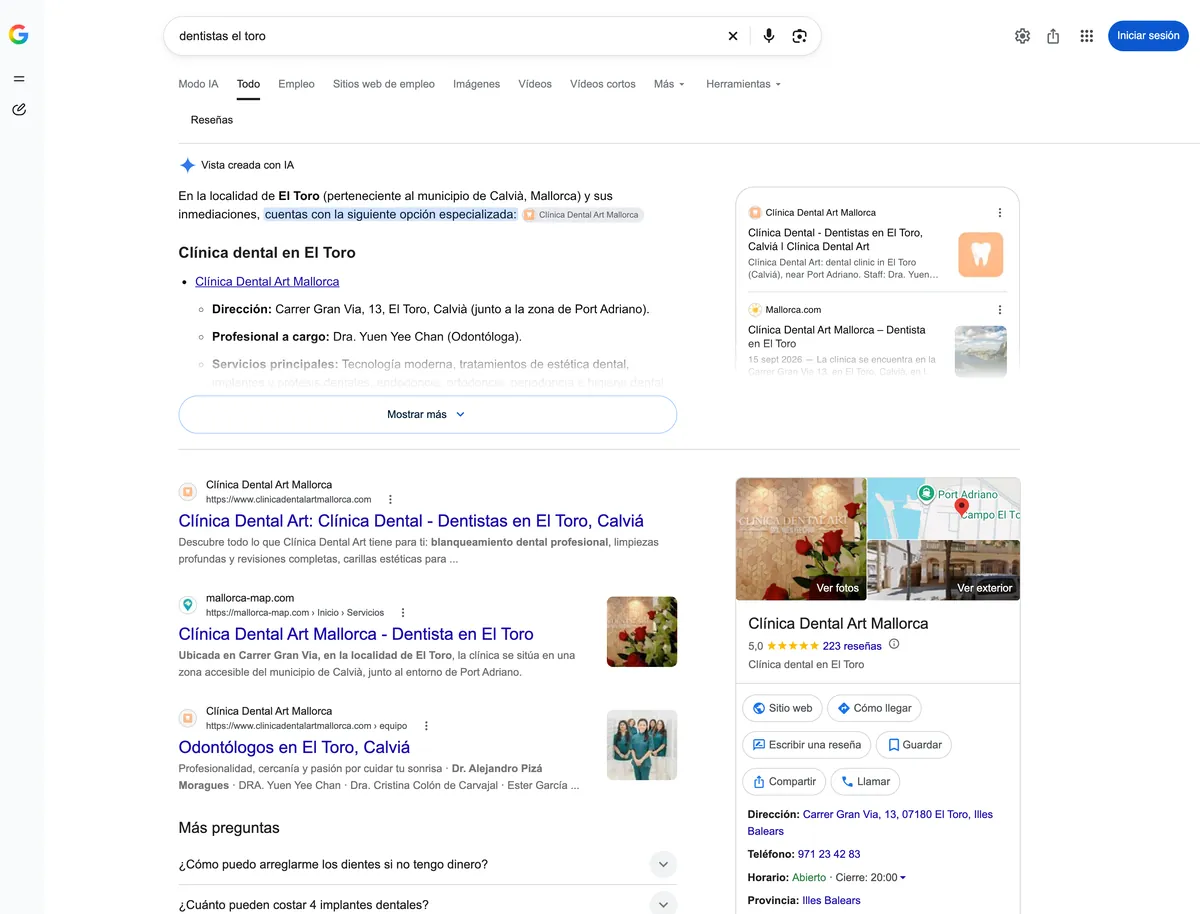The height and width of the screenshot is (914, 1200).
Task: Open search by image with the camera icon
Action: [x=799, y=36]
